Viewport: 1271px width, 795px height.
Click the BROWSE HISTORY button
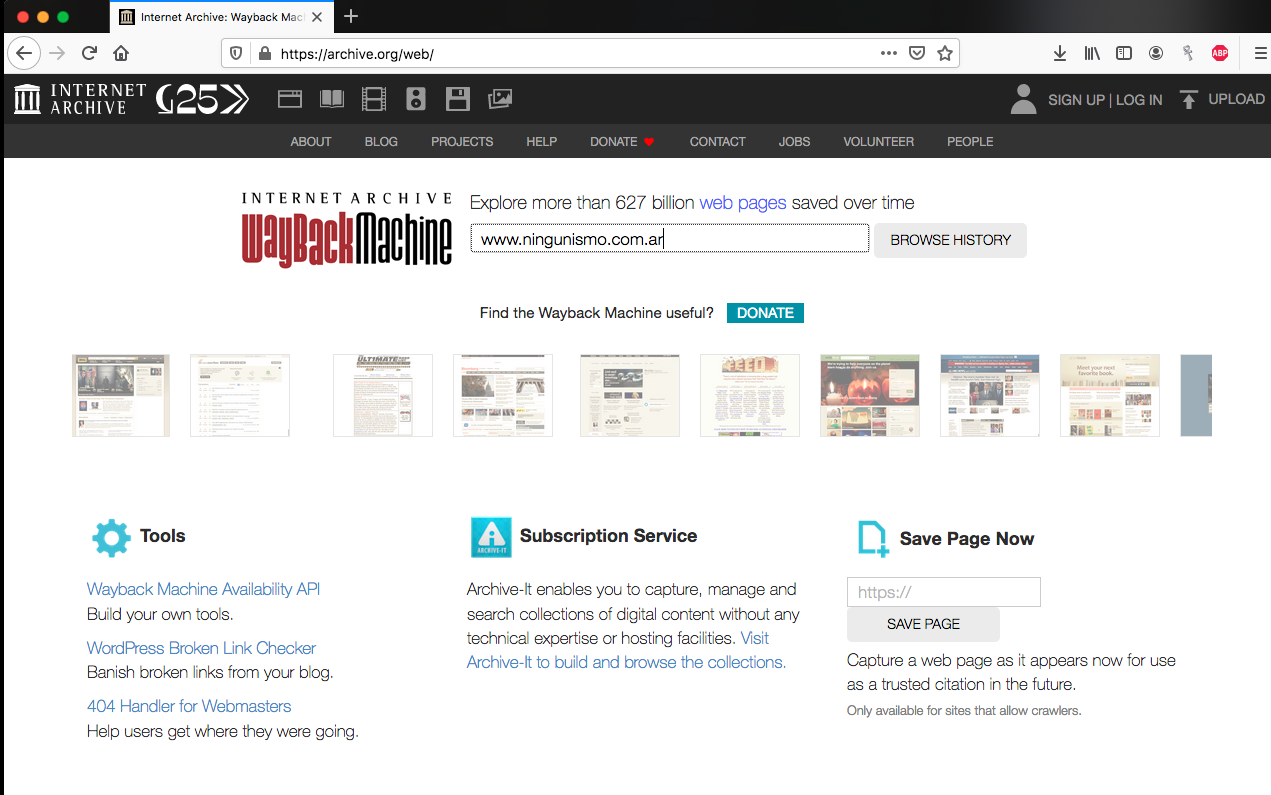pyautogui.click(x=950, y=240)
